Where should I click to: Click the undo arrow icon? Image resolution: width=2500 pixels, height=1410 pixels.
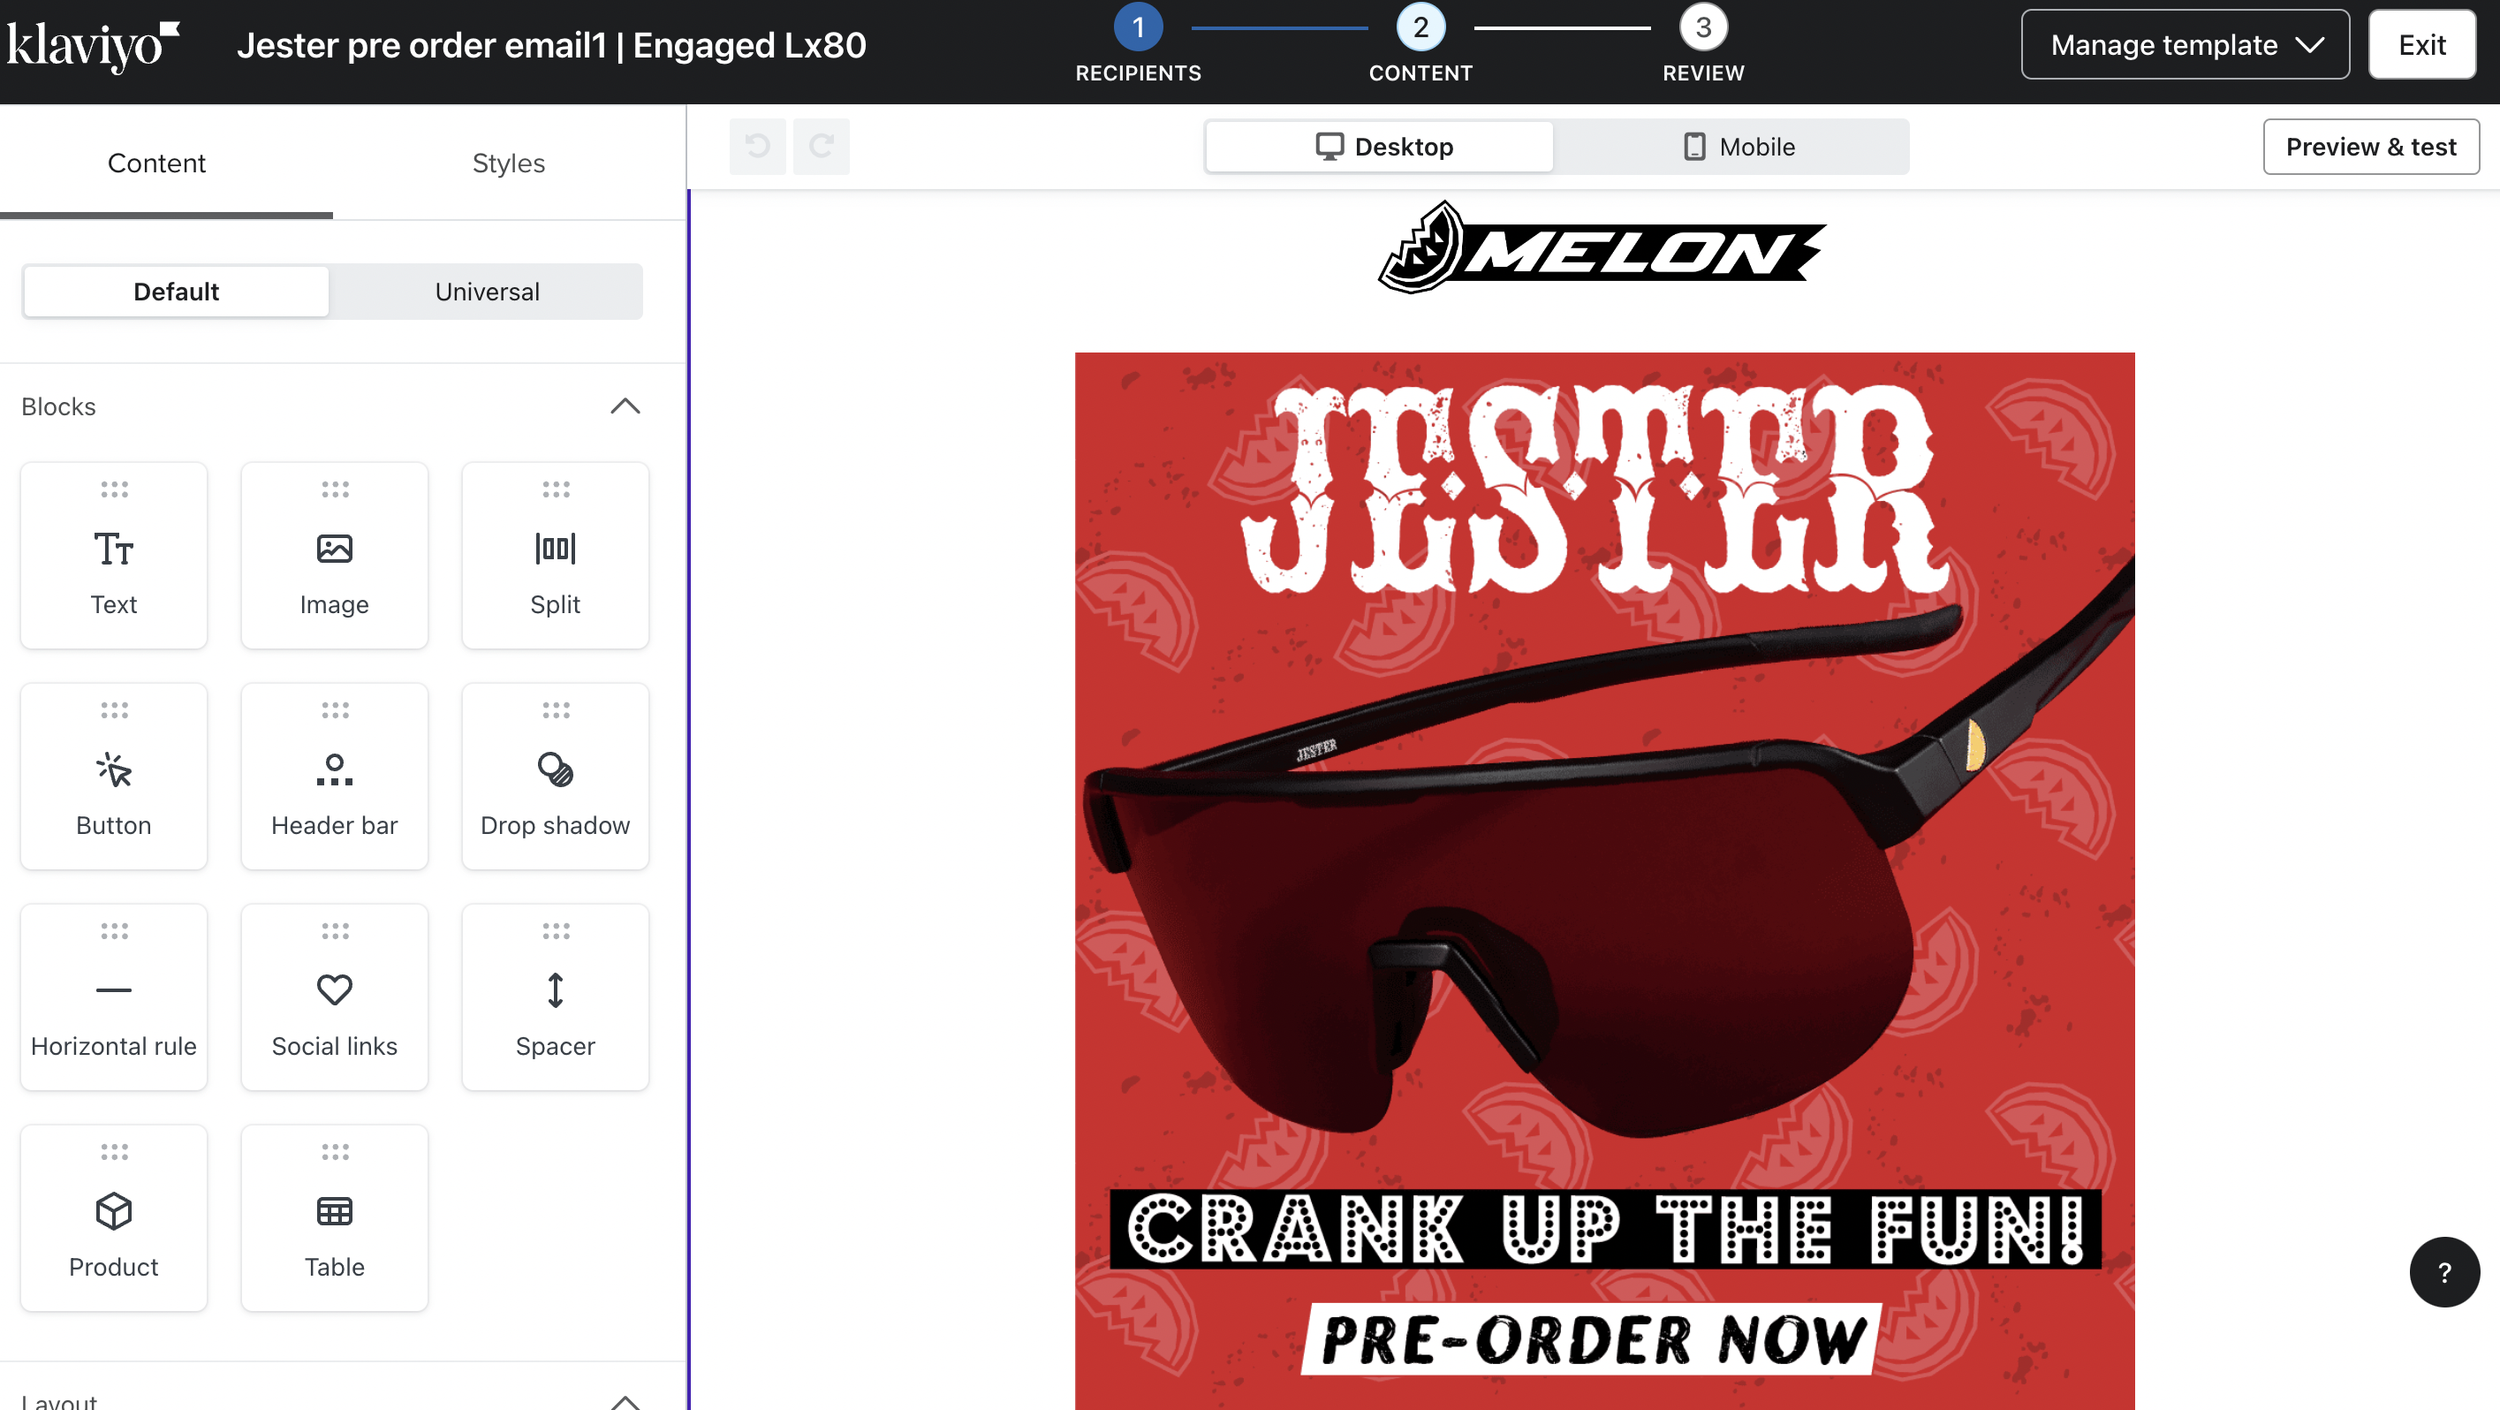[x=757, y=147]
